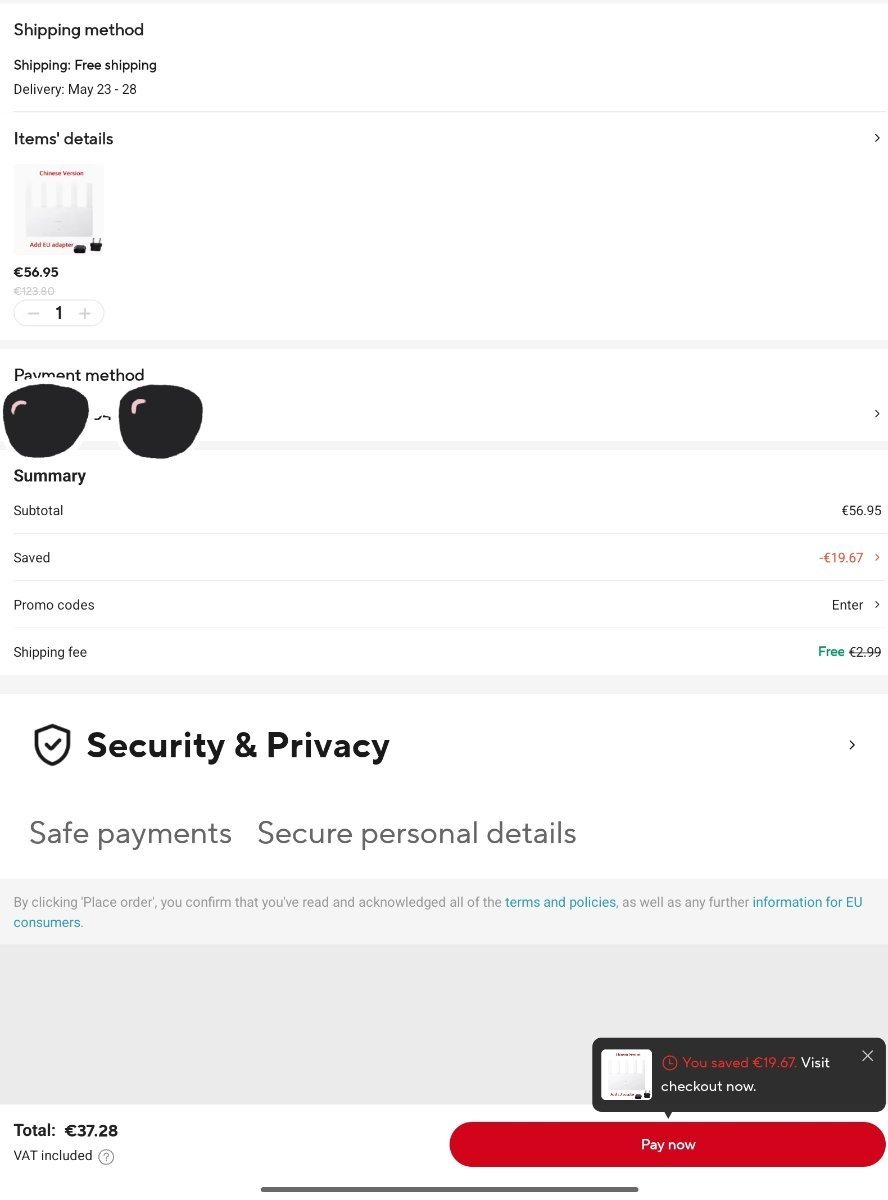Dismiss the 'You saved €19.67' popup
The height and width of the screenshot is (1200, 888).
click(867, 1056)
